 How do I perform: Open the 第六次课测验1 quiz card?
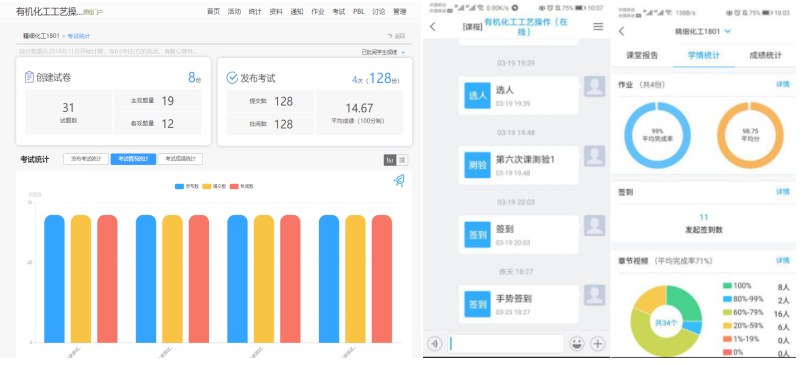click(518, 165)
